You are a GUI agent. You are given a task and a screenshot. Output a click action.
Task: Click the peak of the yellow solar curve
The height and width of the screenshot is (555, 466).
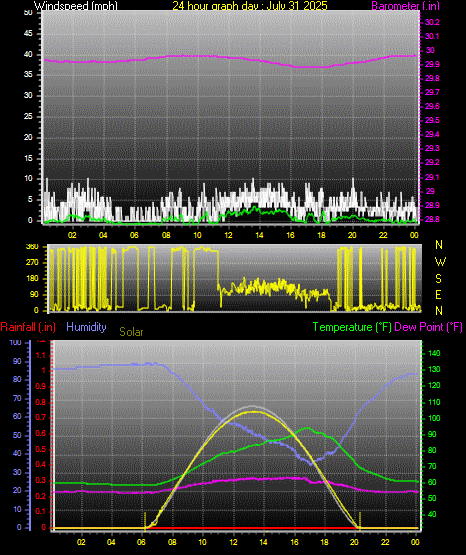point(253,412)
